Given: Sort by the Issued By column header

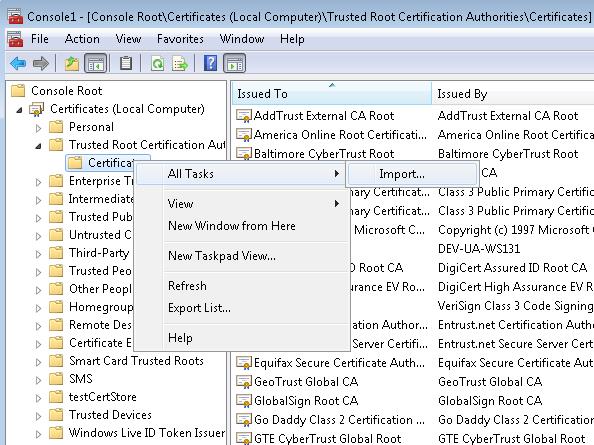Looking at the screenshot, I should (x=513, y=94).
